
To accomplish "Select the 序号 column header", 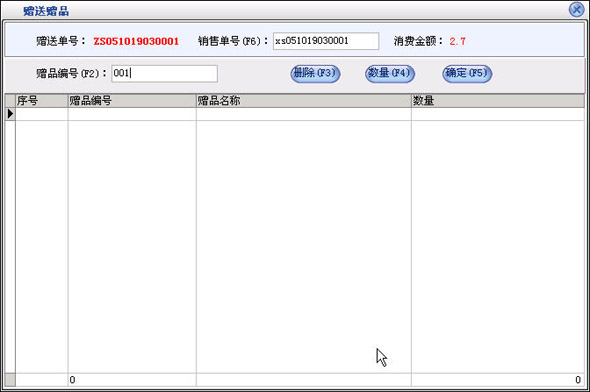I will coord(41,101).
